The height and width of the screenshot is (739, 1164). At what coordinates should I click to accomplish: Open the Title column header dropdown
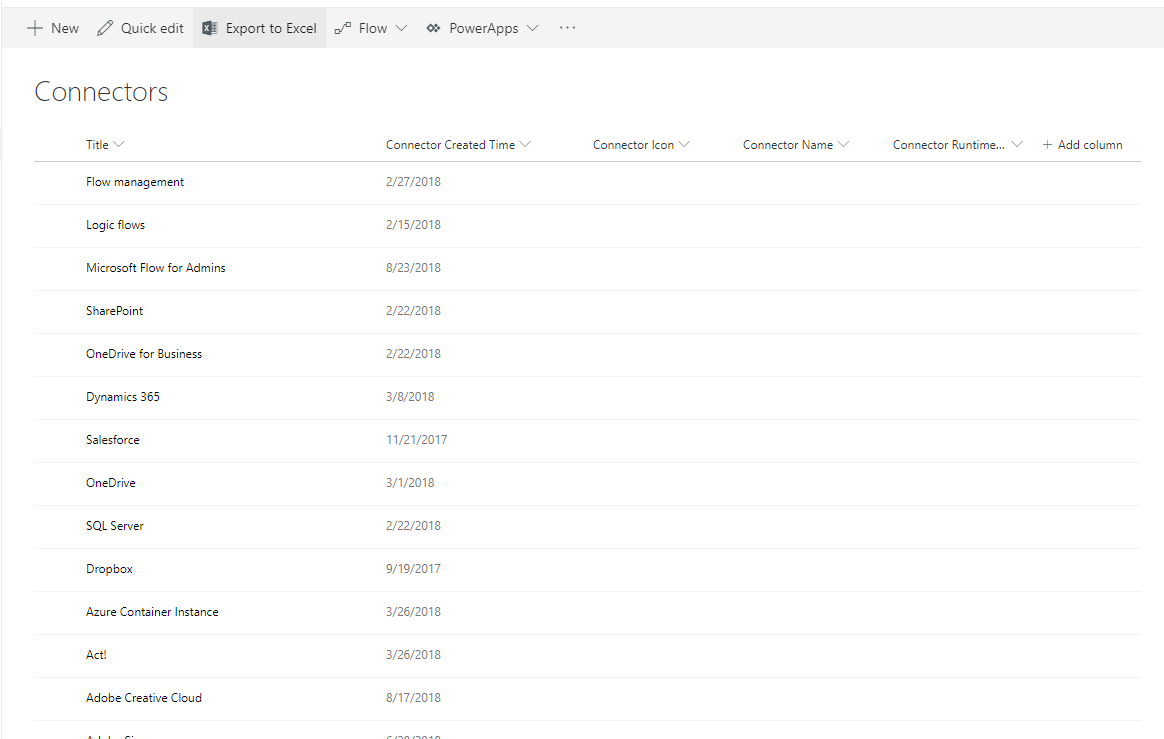[x=118, y=144]
